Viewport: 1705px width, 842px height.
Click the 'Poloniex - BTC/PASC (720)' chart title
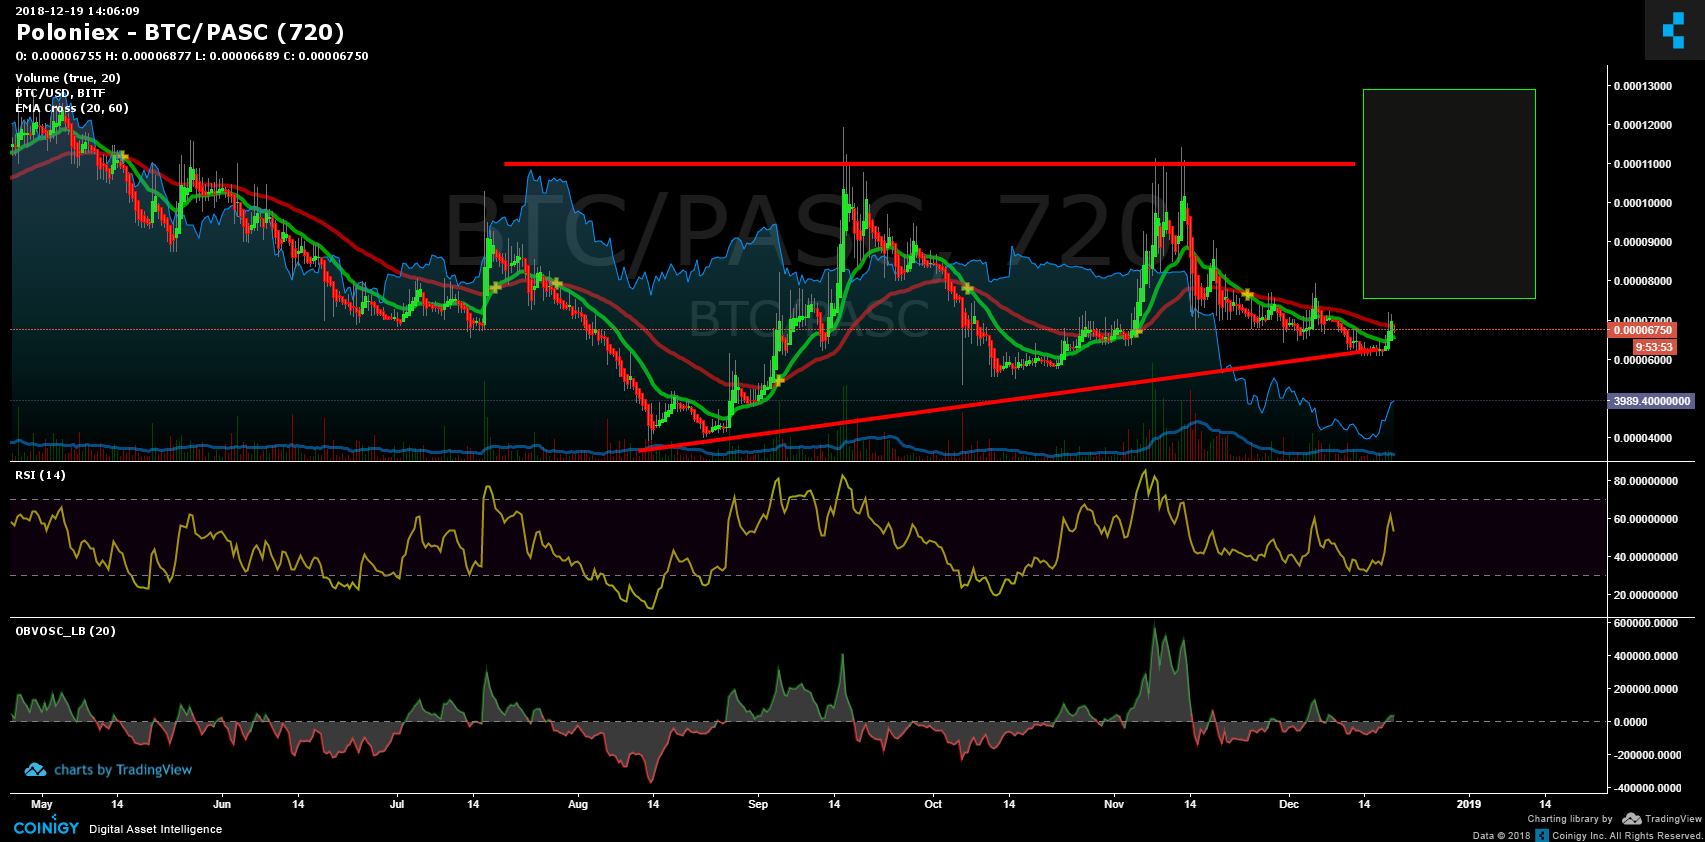coord(180,33)
